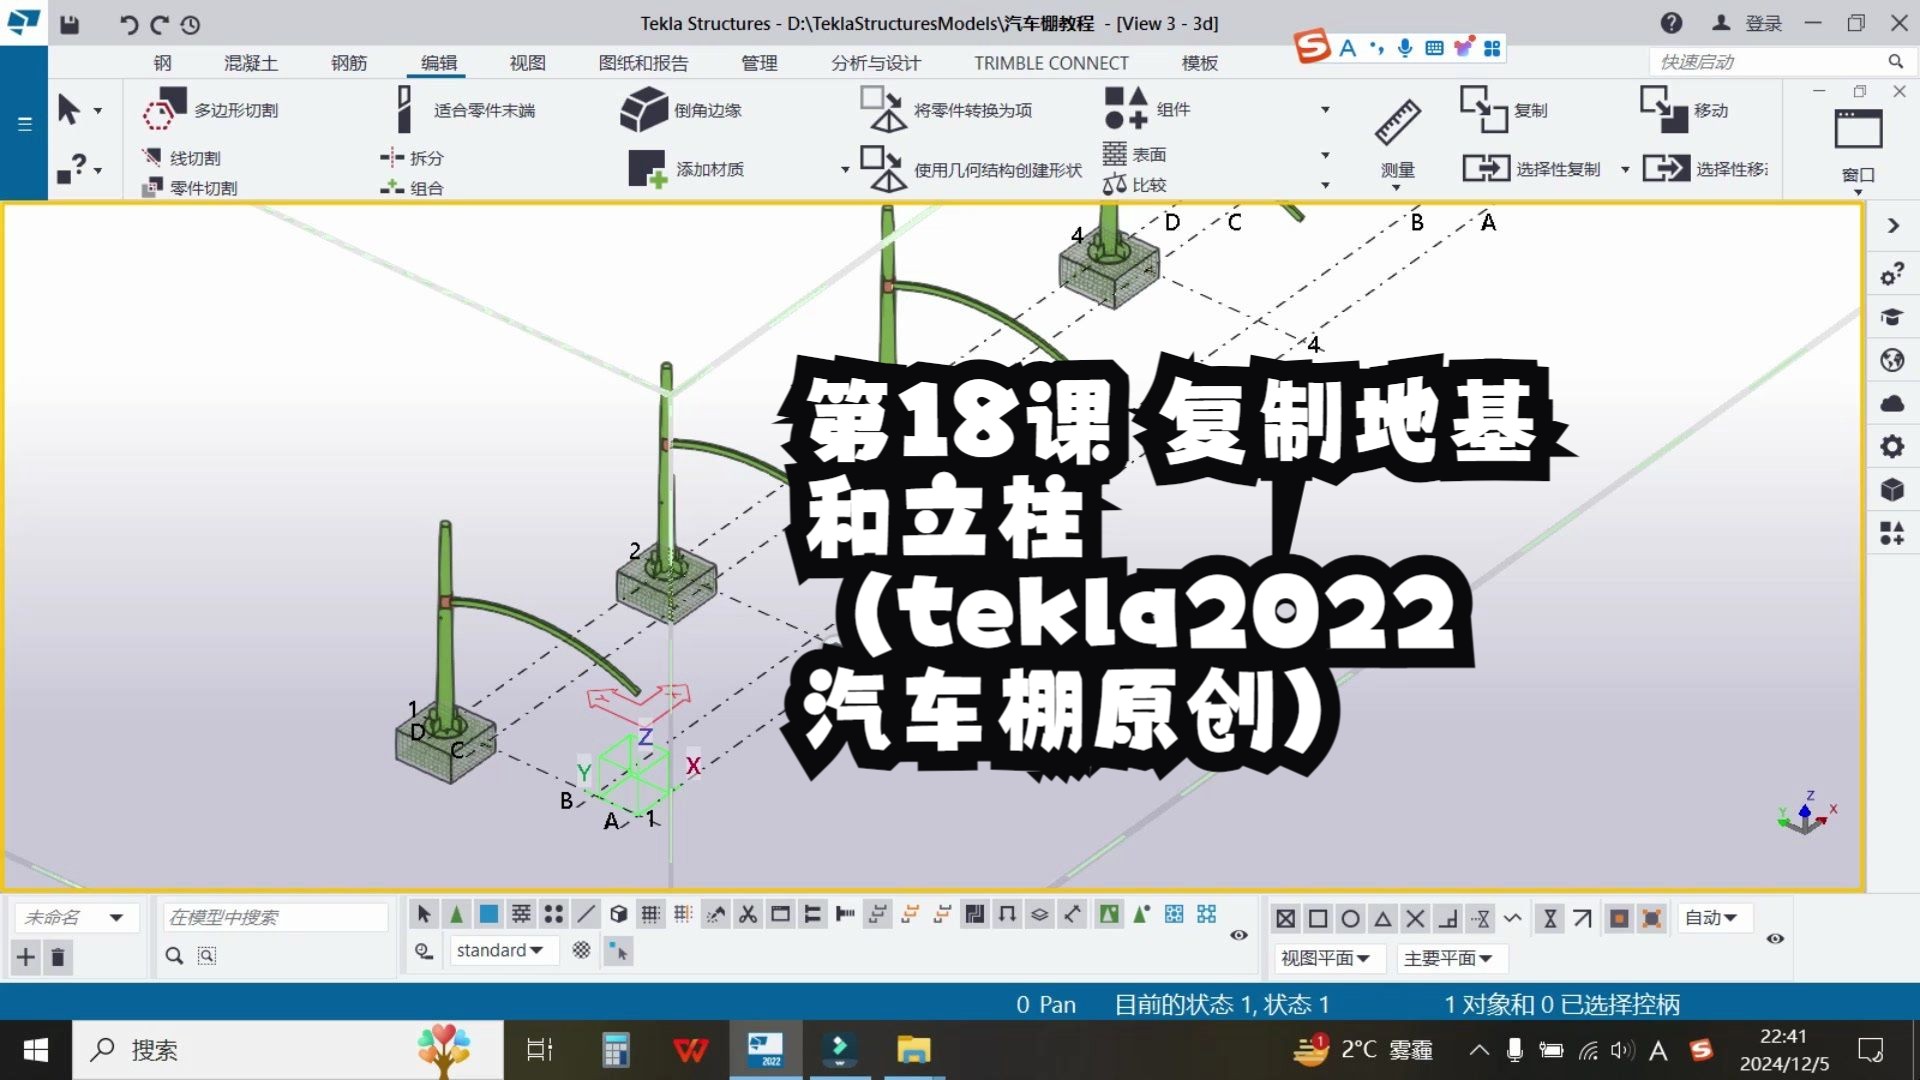Screen dimensions: 1920x1080
Task: Toggle selection toolbar eye visibility icon
Action: coord(1238,935)
